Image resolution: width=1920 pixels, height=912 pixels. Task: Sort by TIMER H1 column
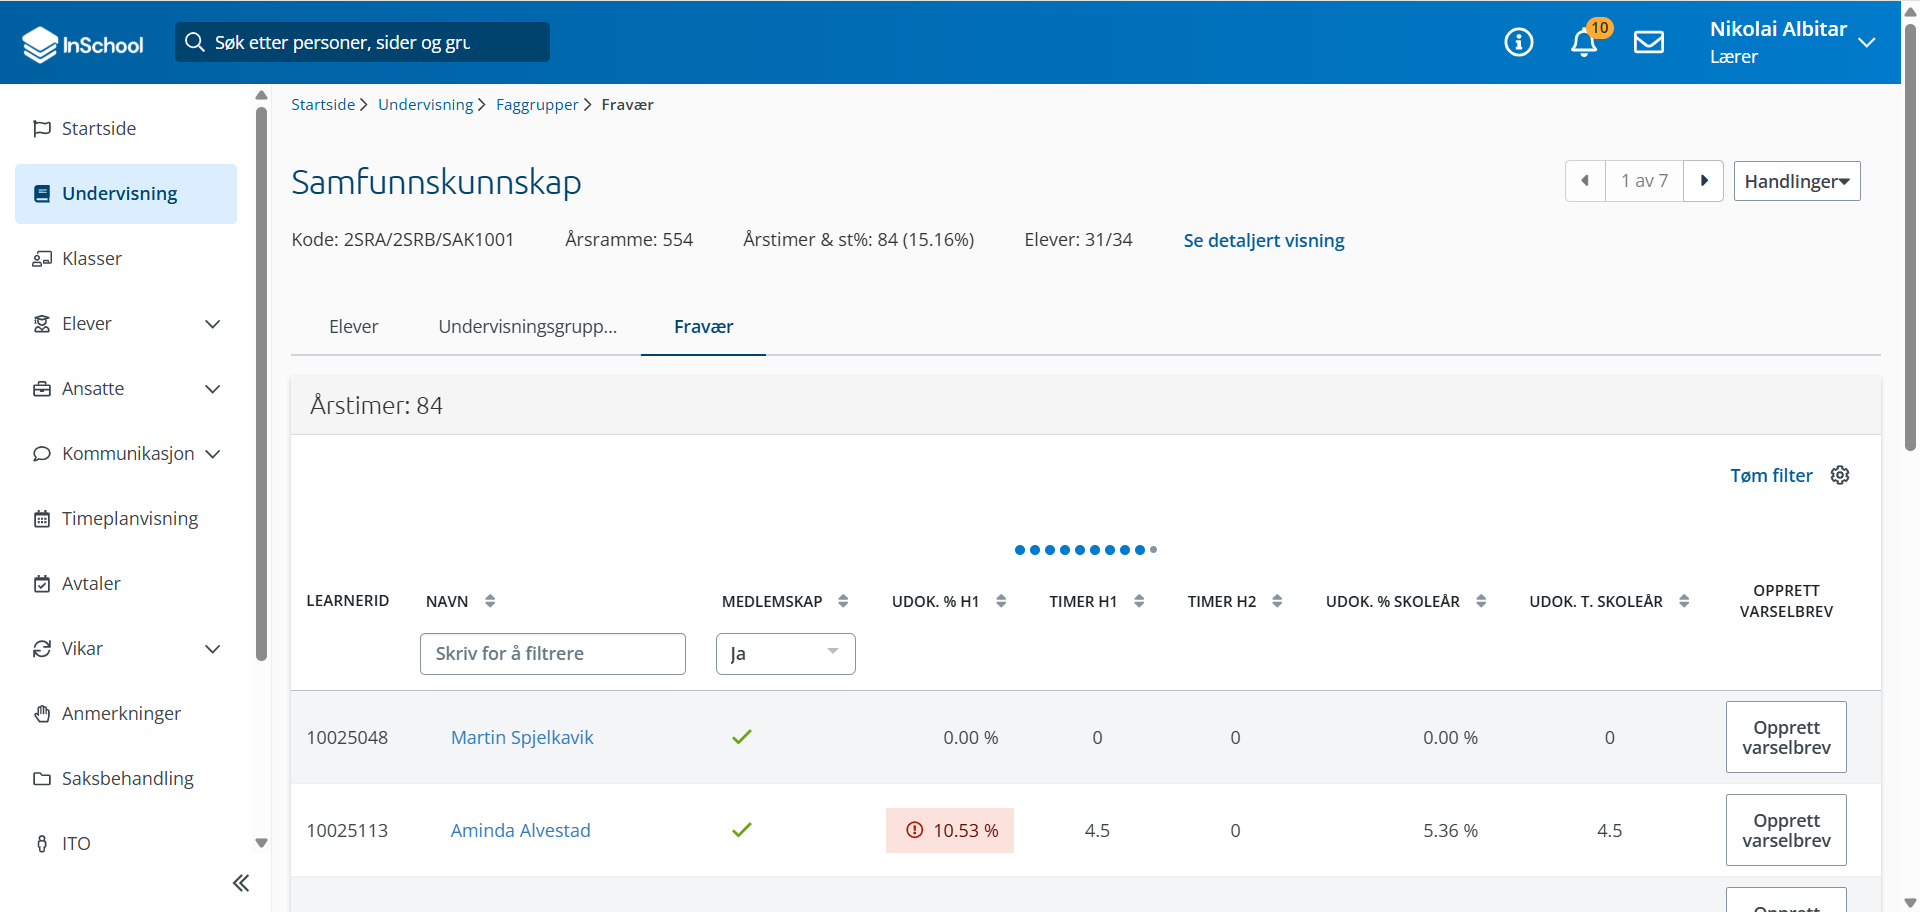point(1139,601)
